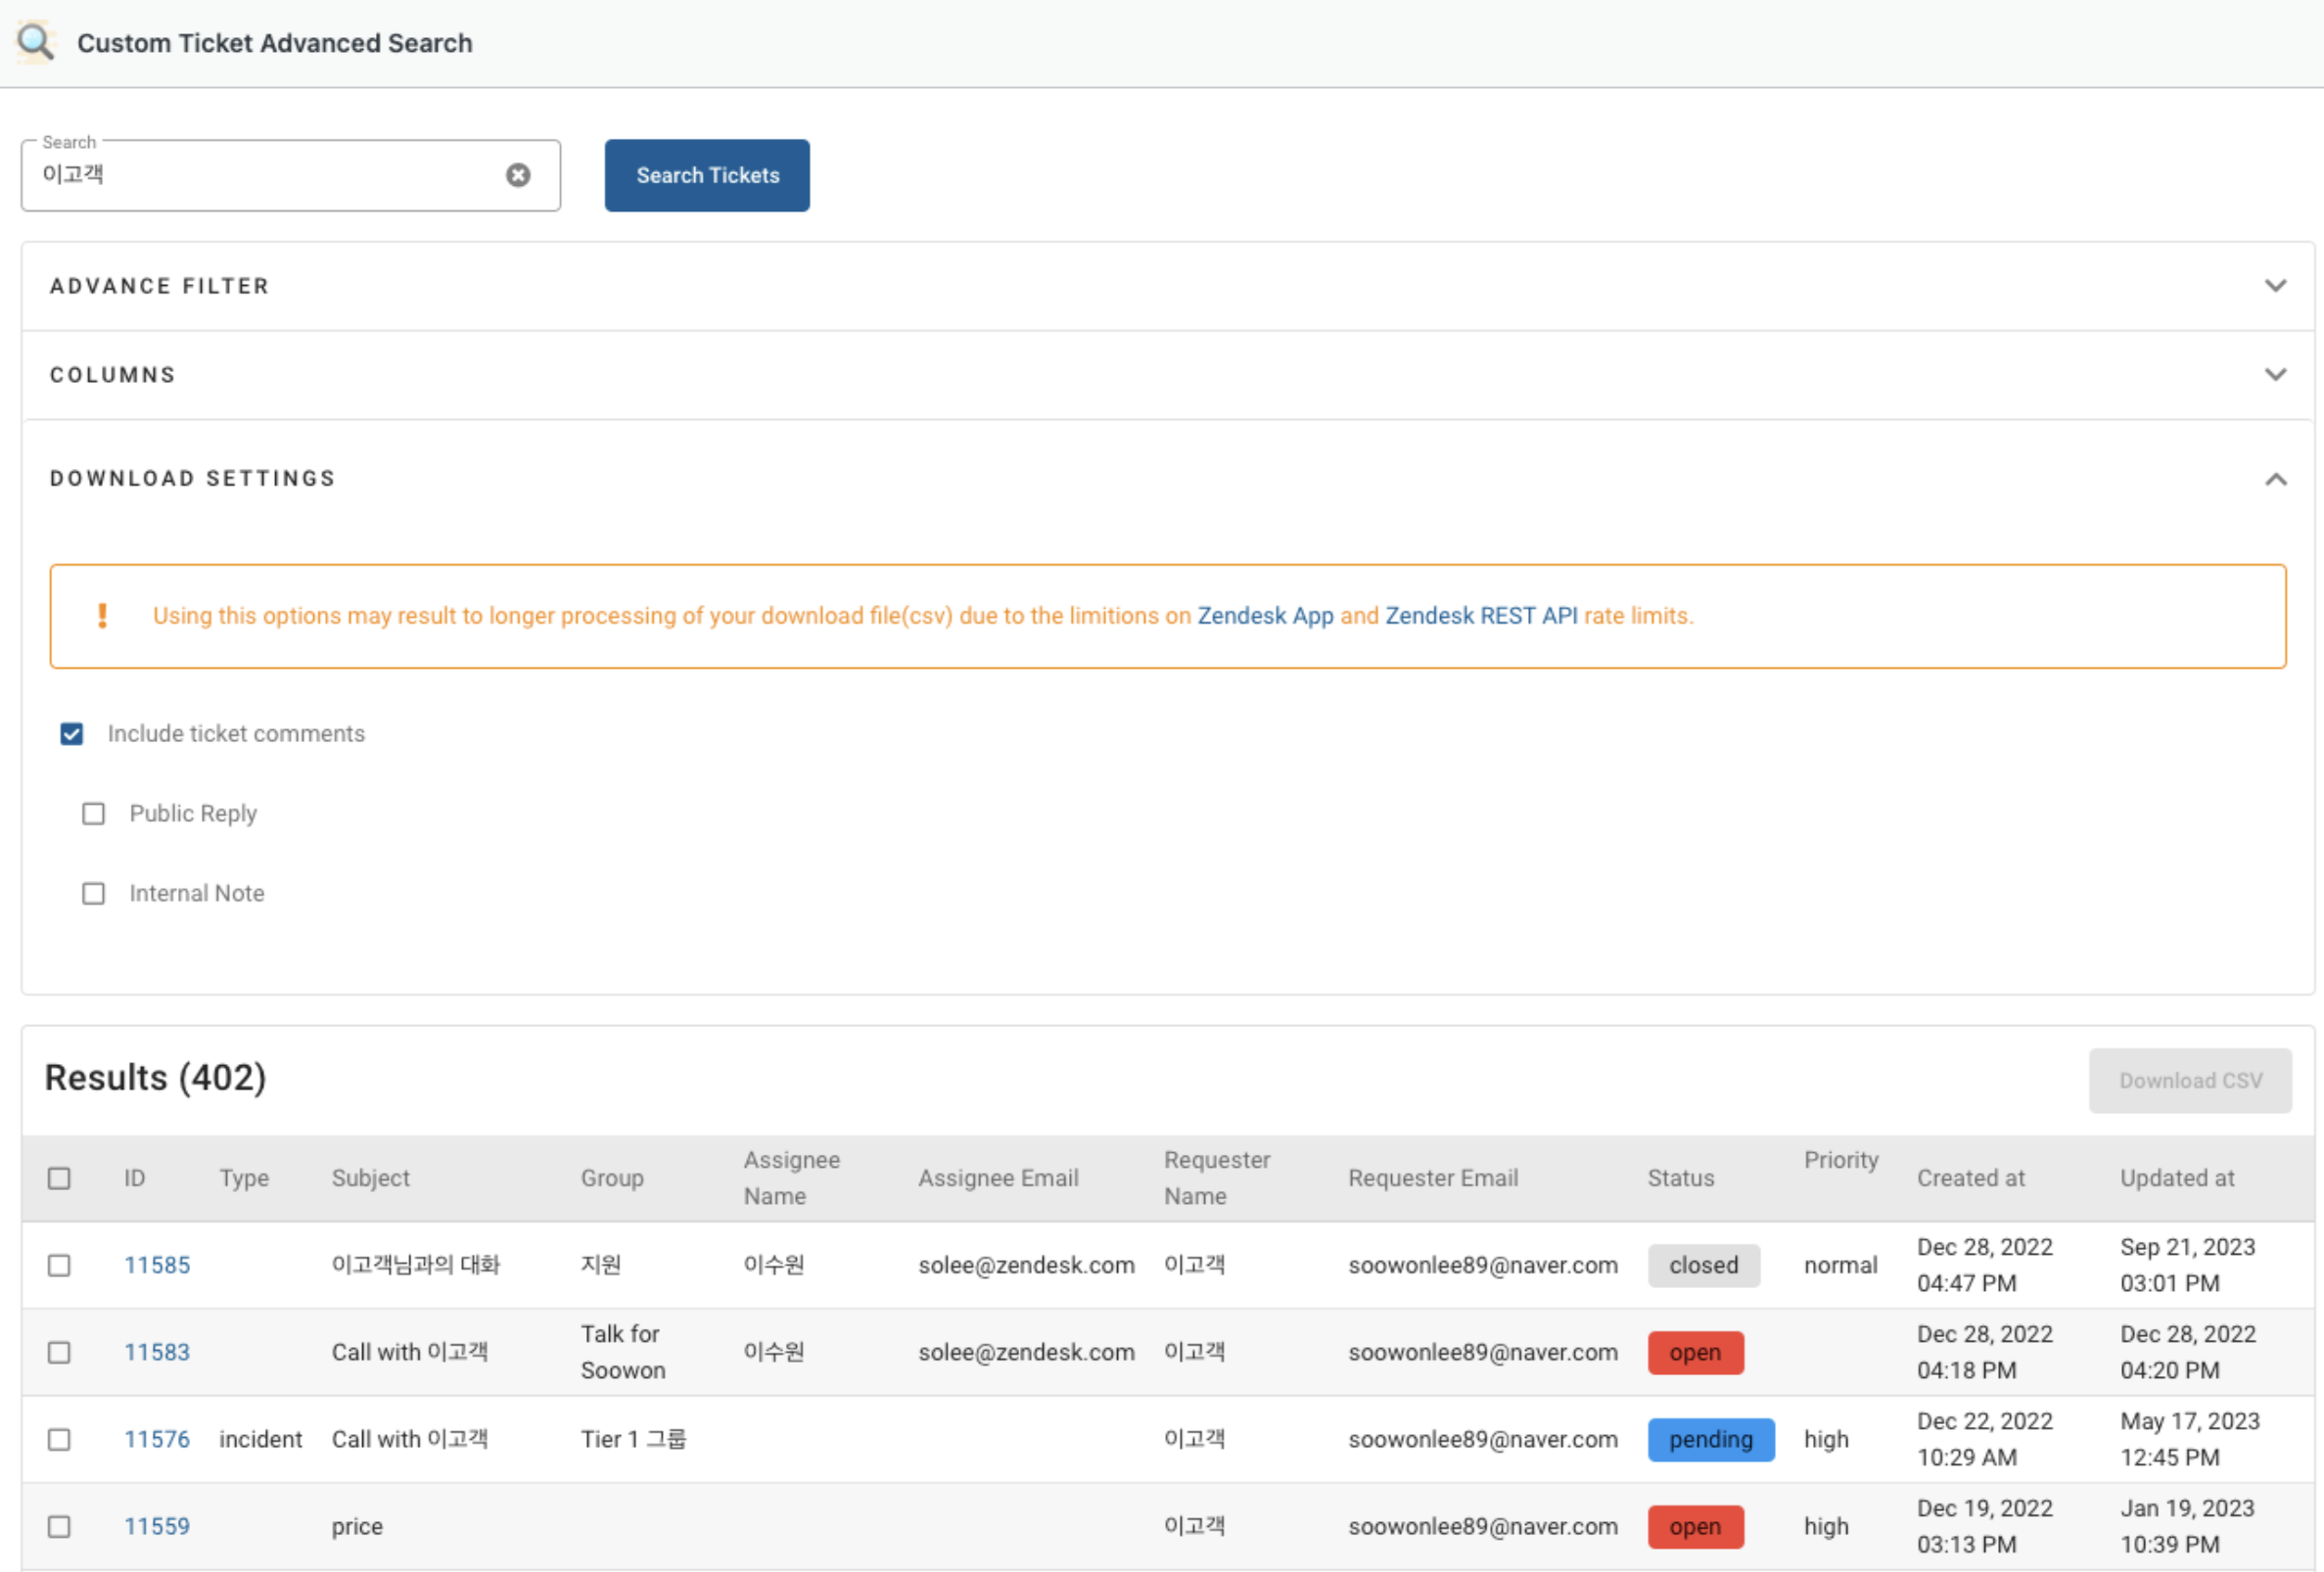Click the DOWNLOAD SETTINGS header label
This screenshot has height=1572, width=2324.
point(193,478)
